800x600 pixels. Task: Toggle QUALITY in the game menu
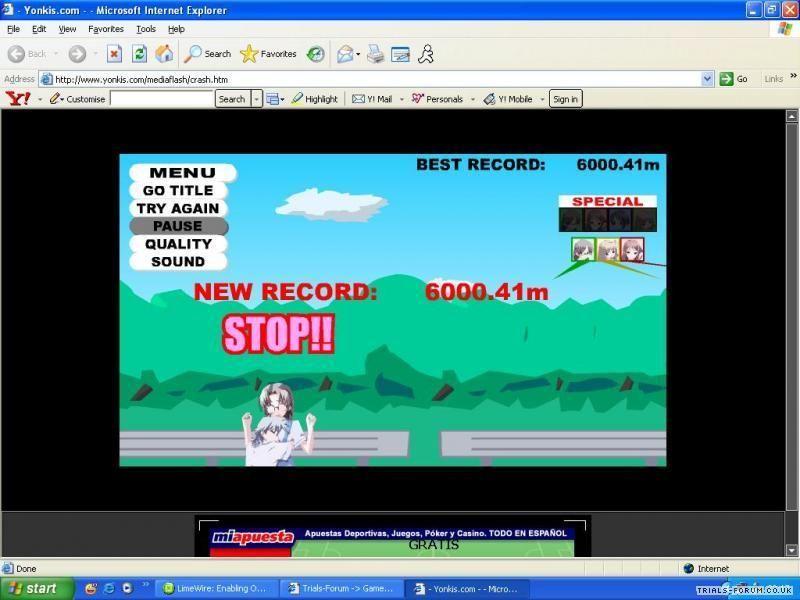[x=178, y=244]
